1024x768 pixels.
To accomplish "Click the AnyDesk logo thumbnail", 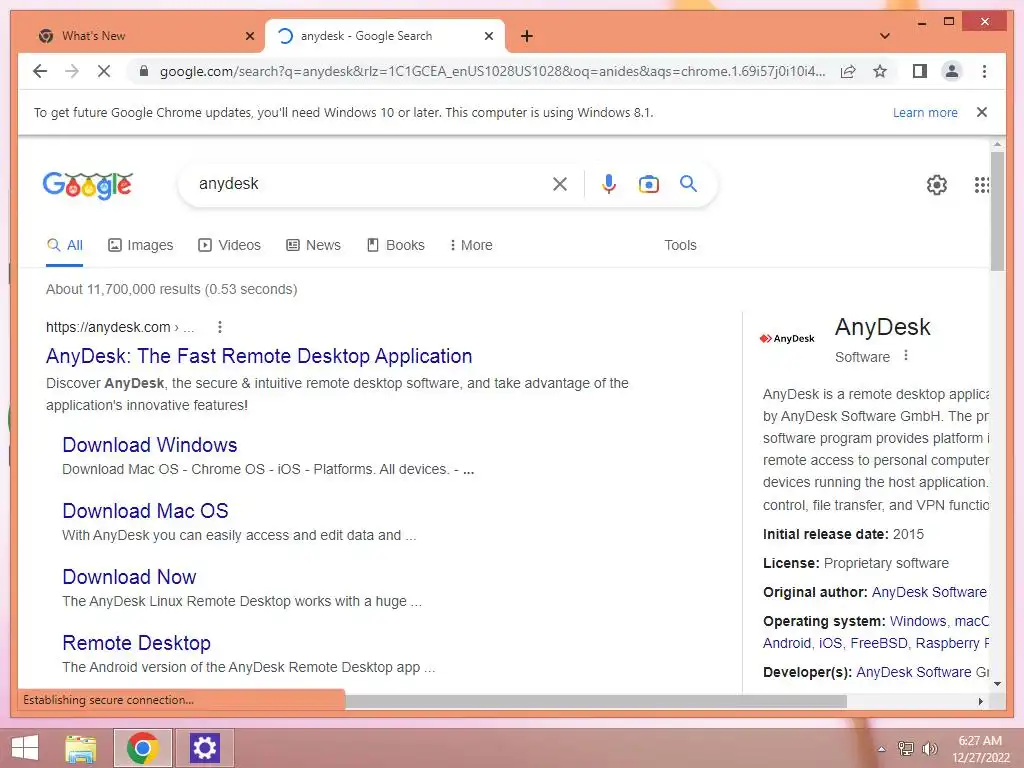I will (788, 338).
